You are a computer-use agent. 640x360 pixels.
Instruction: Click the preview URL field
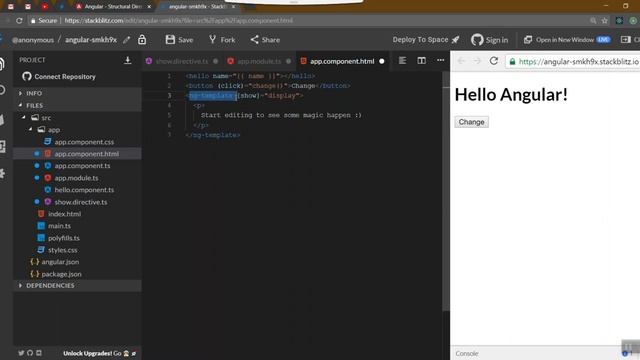click(573, 62)
